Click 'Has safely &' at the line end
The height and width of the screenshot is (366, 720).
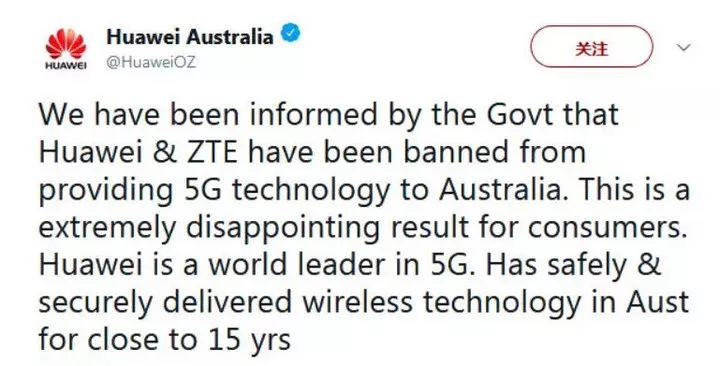click(574, 265)
